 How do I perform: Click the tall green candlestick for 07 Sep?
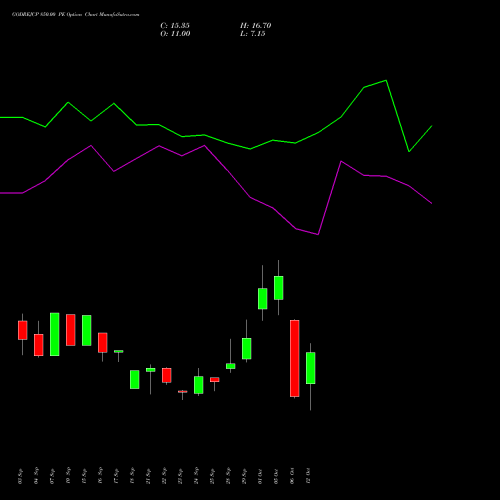point(55,334)
